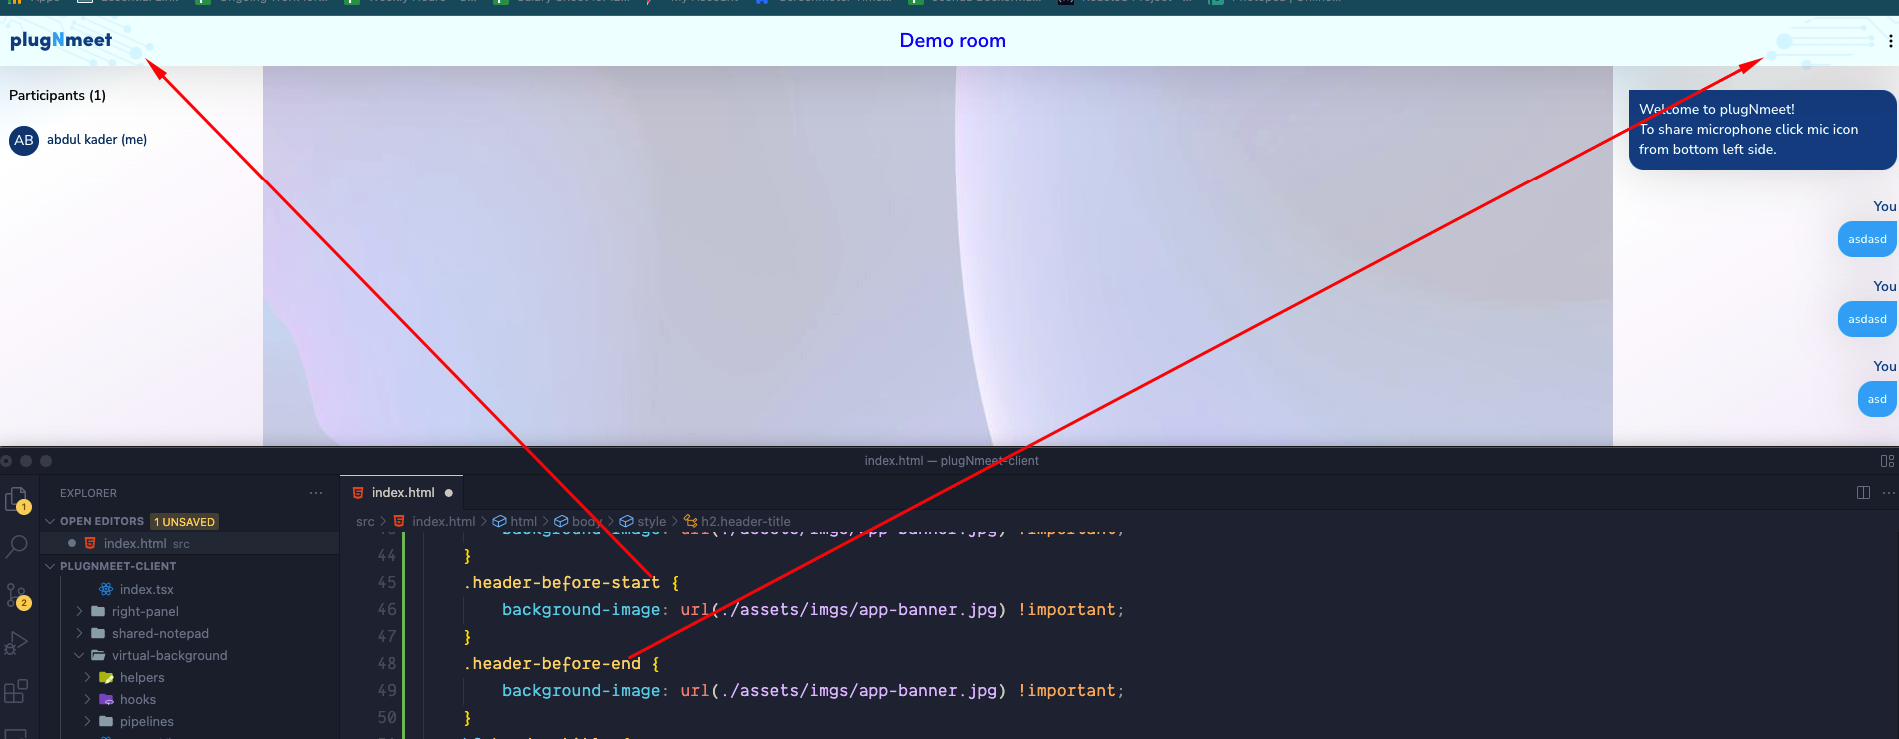Click the second asdasd chat message
This screenshot has width=1899, height=739.
[1867, 319]
